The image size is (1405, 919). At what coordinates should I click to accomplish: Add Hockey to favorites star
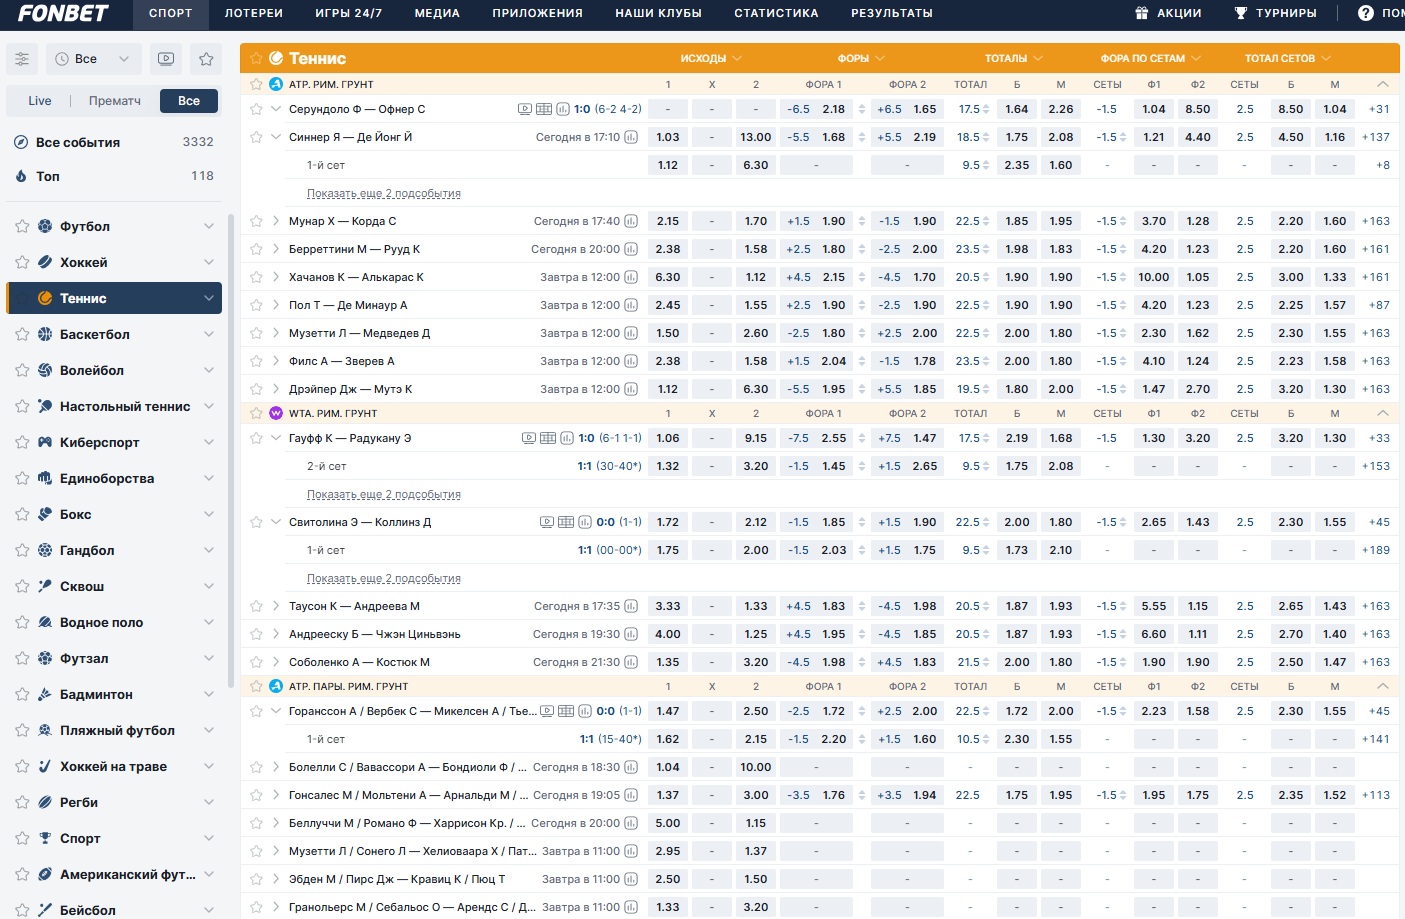click(22, 262)
